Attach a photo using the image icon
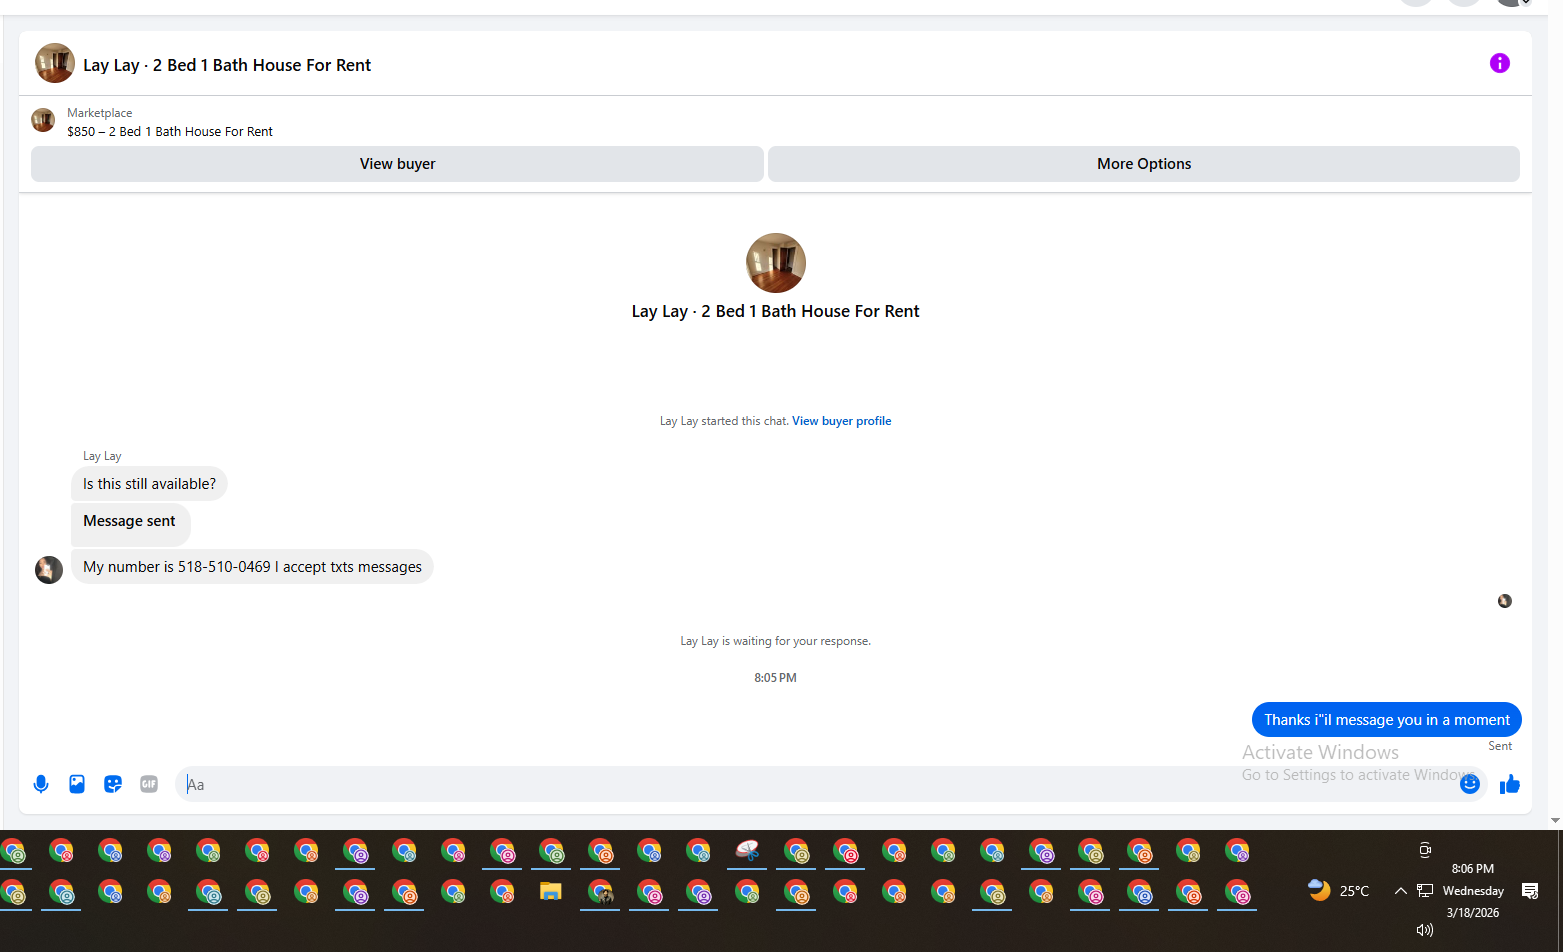This screenshot has width=1563, height=952. [x=77, y=784]
